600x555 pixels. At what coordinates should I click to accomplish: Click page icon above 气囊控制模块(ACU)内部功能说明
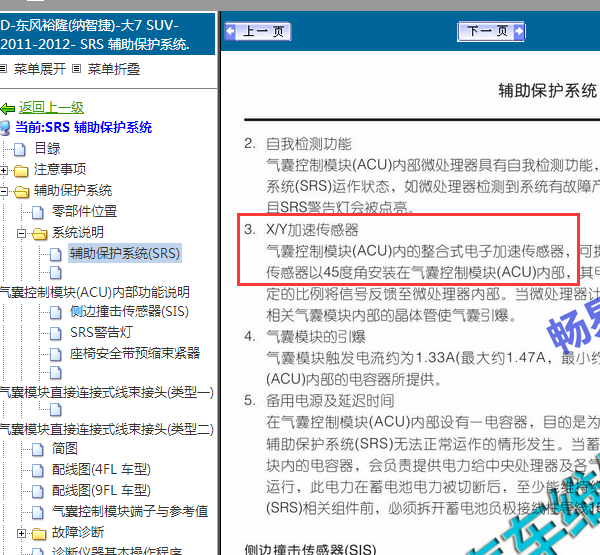[55, 273]
